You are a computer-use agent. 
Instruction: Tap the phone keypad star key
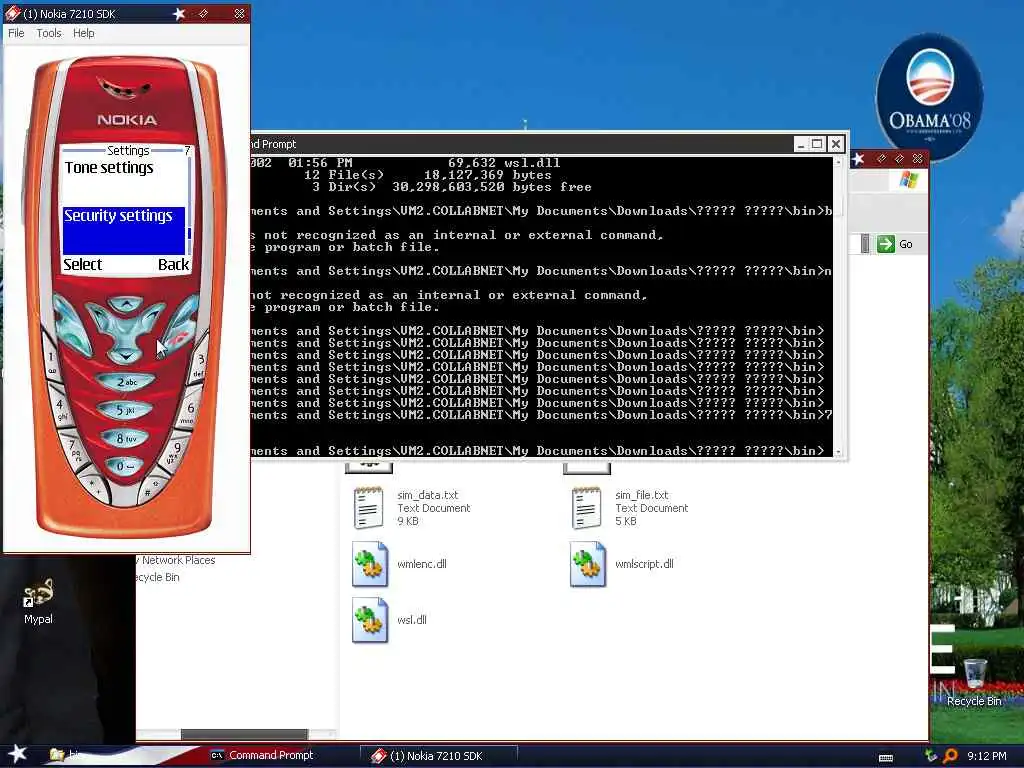coord(93,485)
